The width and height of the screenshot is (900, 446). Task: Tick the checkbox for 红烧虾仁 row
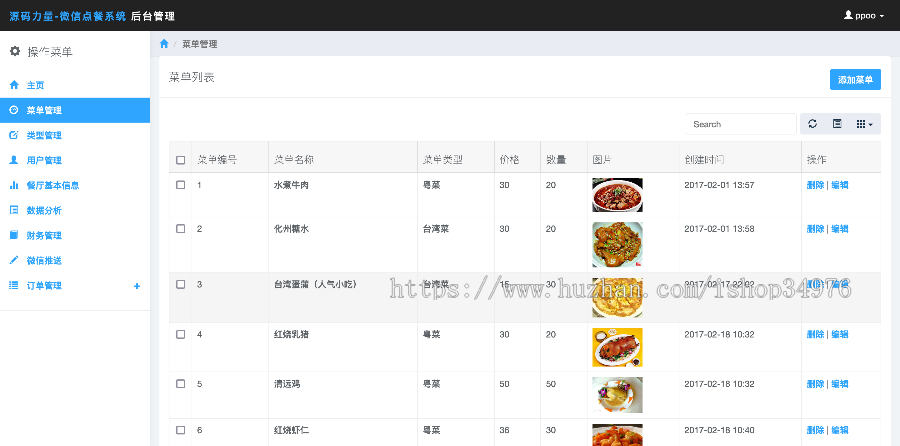pyautogui.click(x=180, y=430)
